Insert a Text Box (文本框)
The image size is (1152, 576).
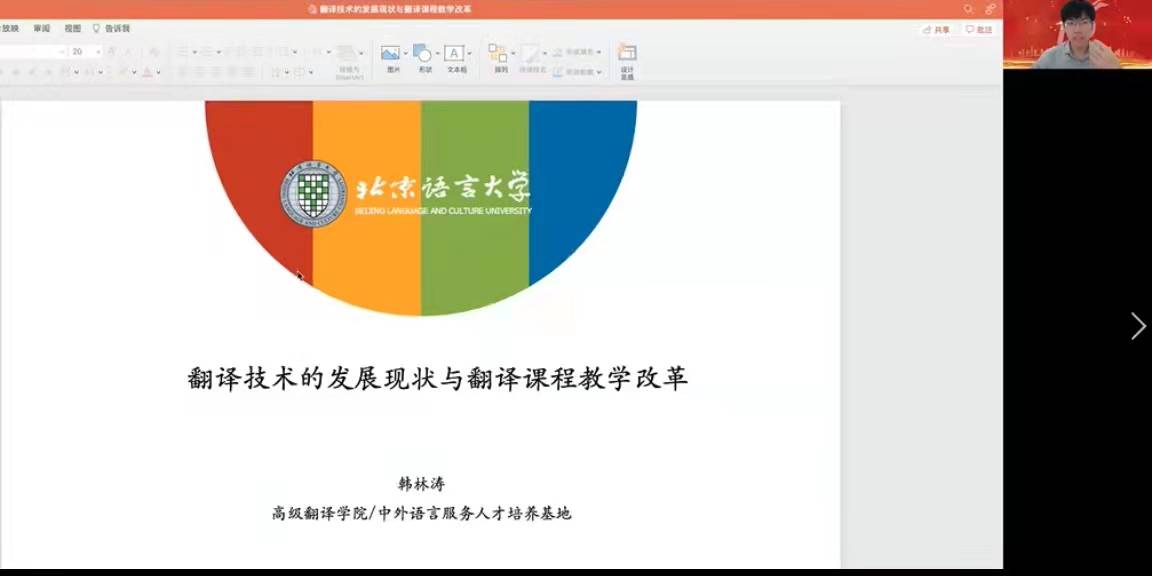click(454, 54)
